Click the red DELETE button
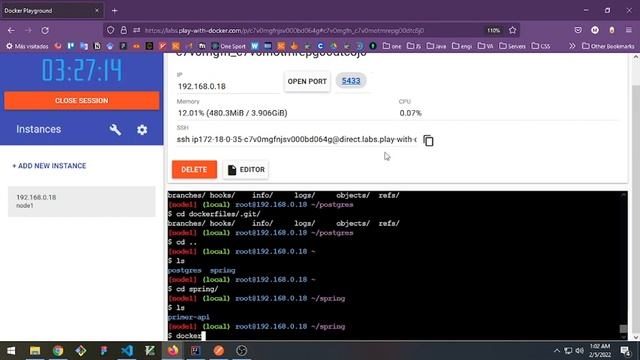The image size is (640, 360). point(194,169)
